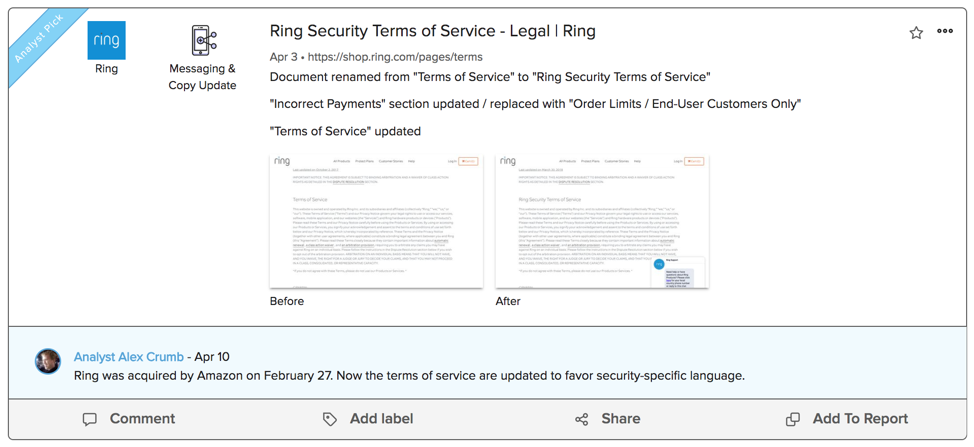Click the tag icon for Add label
Viewport: 974px width, 447px height.
pyautogui.click(x=330, y=419)
